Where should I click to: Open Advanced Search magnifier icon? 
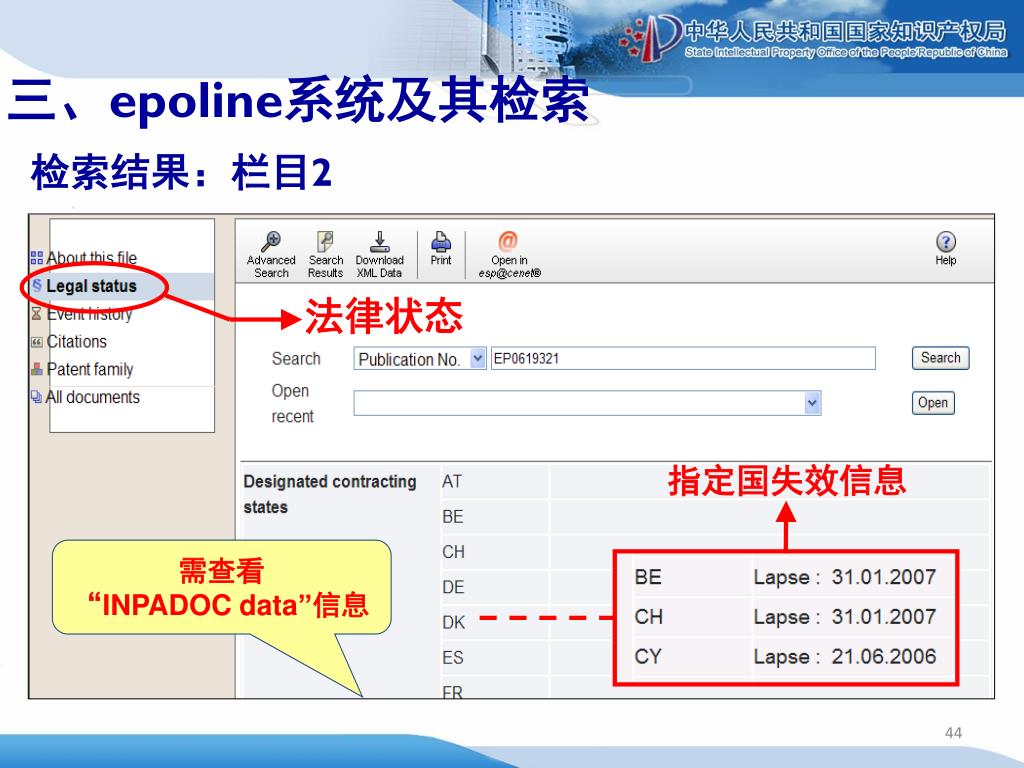click(x=271, y=242)
